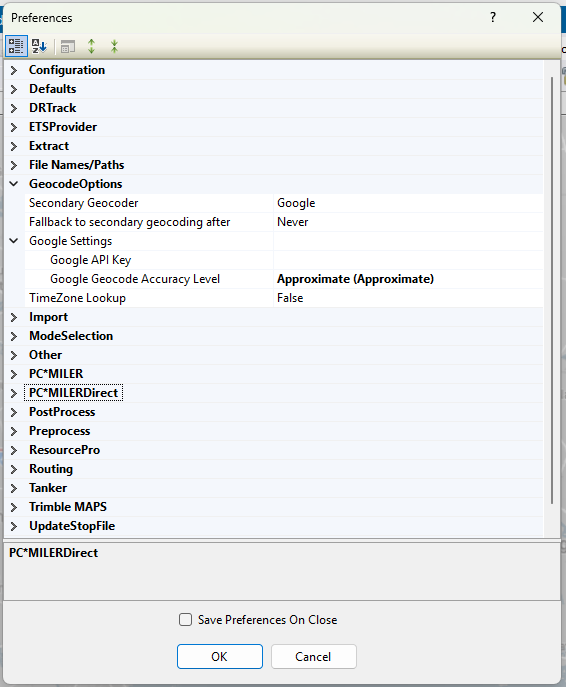This screenshot has width=566, height=687.
Task: Expand the PostProcess category chevron
Action: click(14, 412)
